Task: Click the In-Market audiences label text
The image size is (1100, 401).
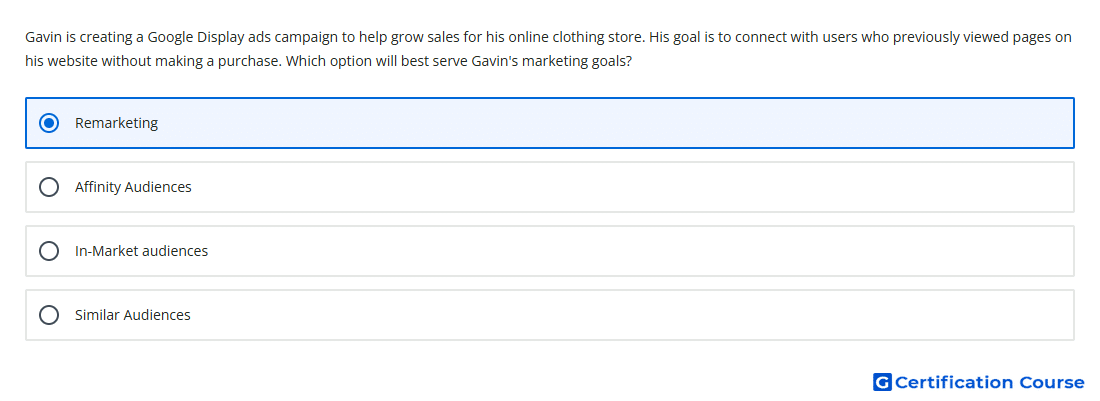Action: 142,251
